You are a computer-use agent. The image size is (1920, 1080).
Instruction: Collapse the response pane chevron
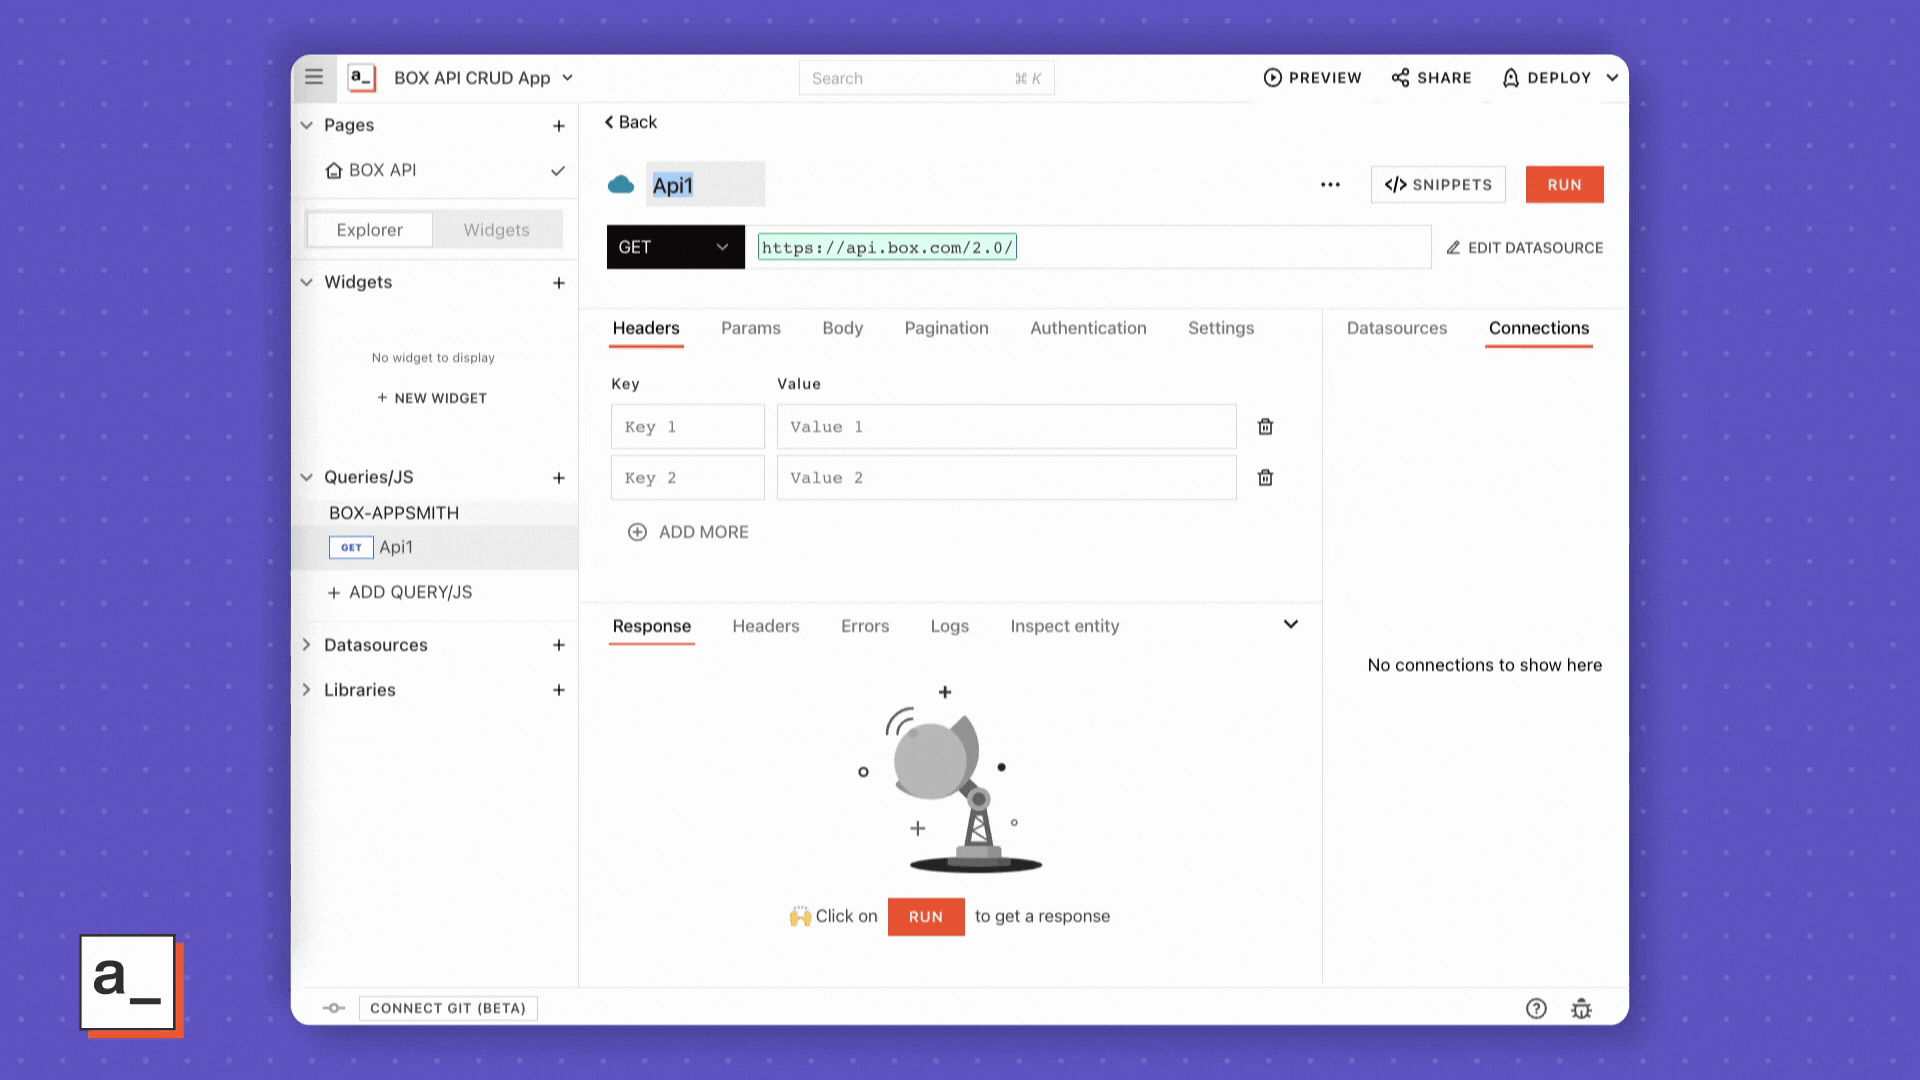(x=1291, y=624)
